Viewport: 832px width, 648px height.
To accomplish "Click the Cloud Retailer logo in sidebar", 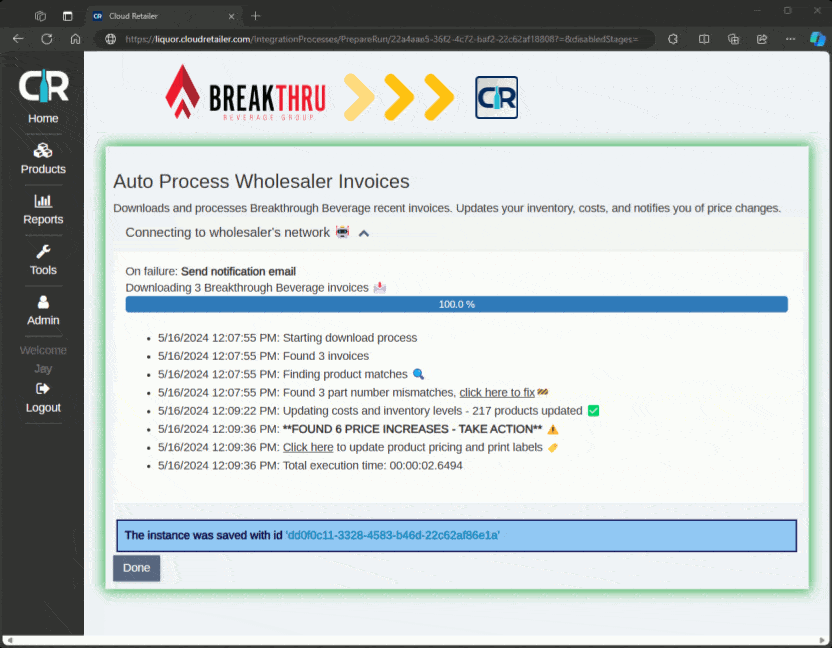I will (43, 86).
